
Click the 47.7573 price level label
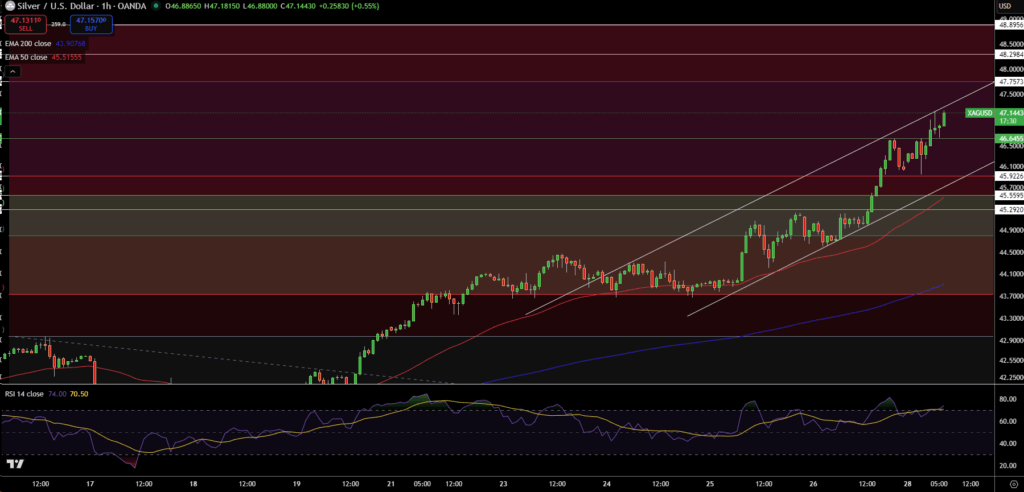click(1005, 81)
